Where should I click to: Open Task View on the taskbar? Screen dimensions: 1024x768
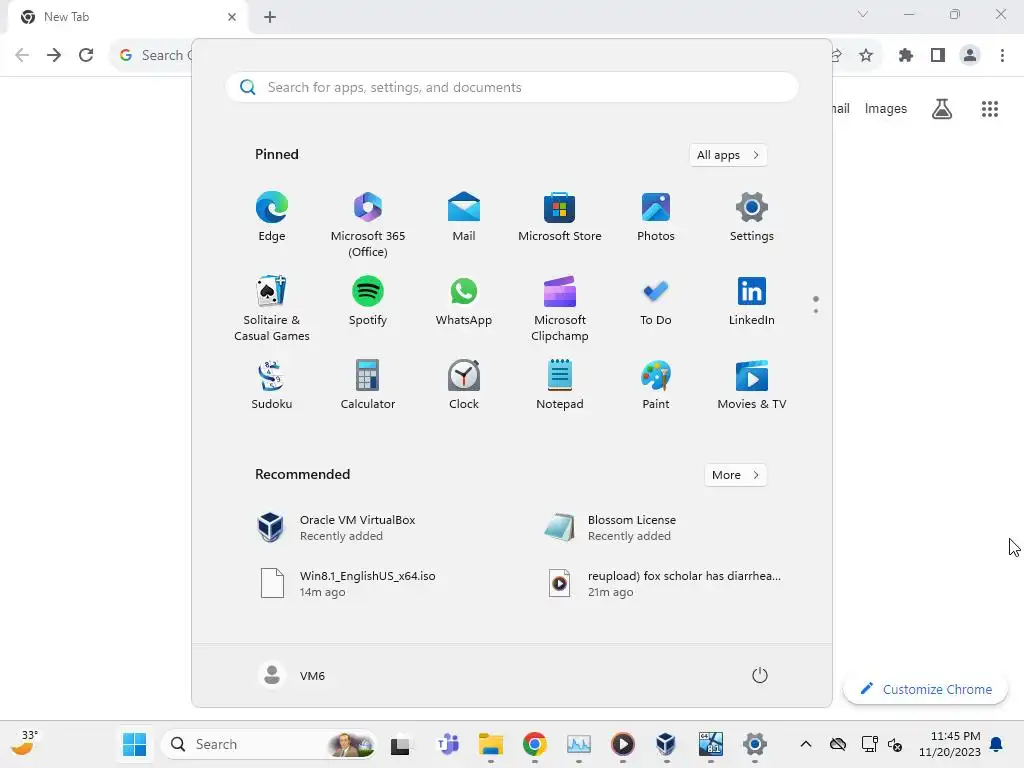[x=400, y=744]
